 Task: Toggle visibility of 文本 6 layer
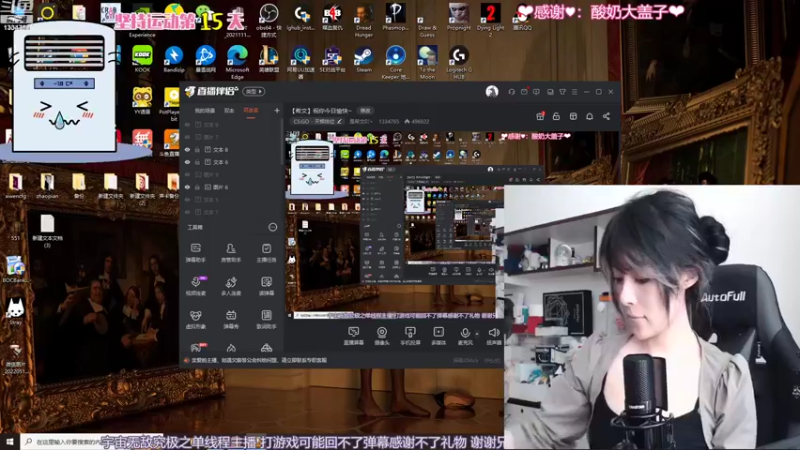tap(187, 162)
